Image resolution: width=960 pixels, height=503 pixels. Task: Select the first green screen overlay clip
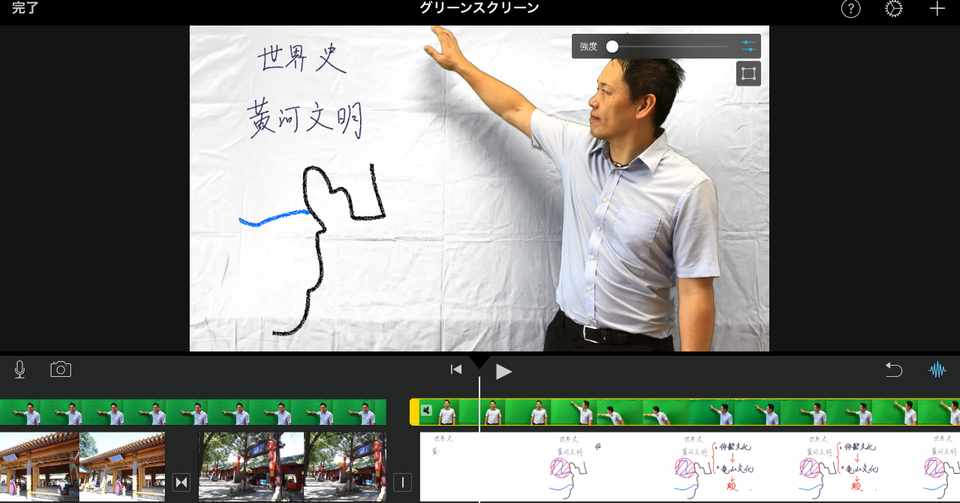(x=193, y=412)
